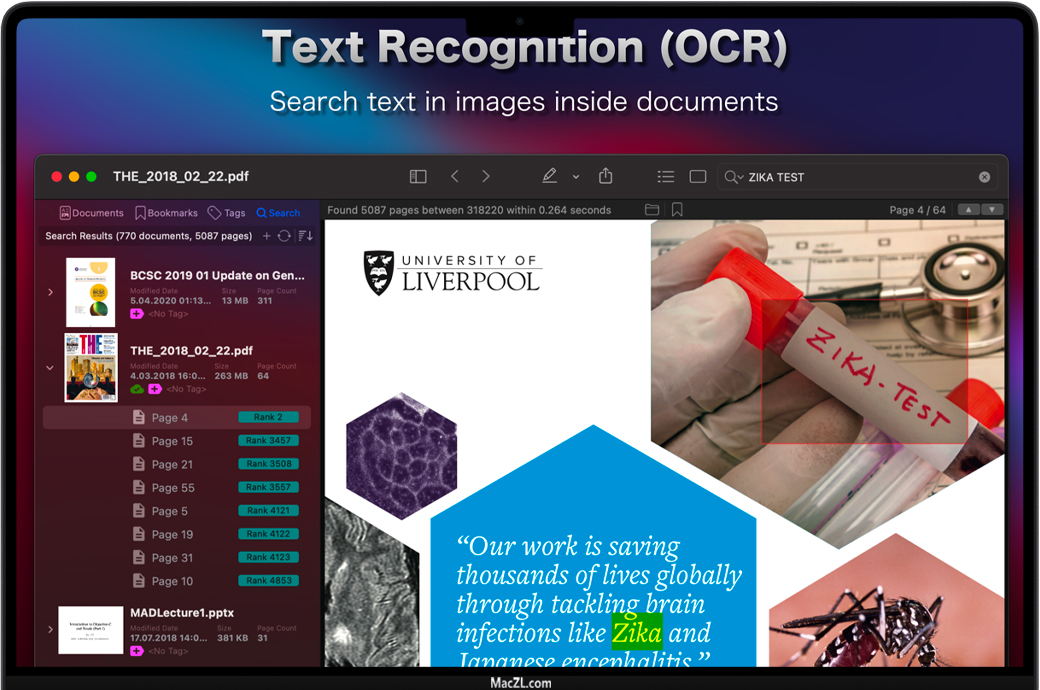Screen dimensions: 1040x690
Task: Switch to single page view icon
Action: [x=698, y=176]
